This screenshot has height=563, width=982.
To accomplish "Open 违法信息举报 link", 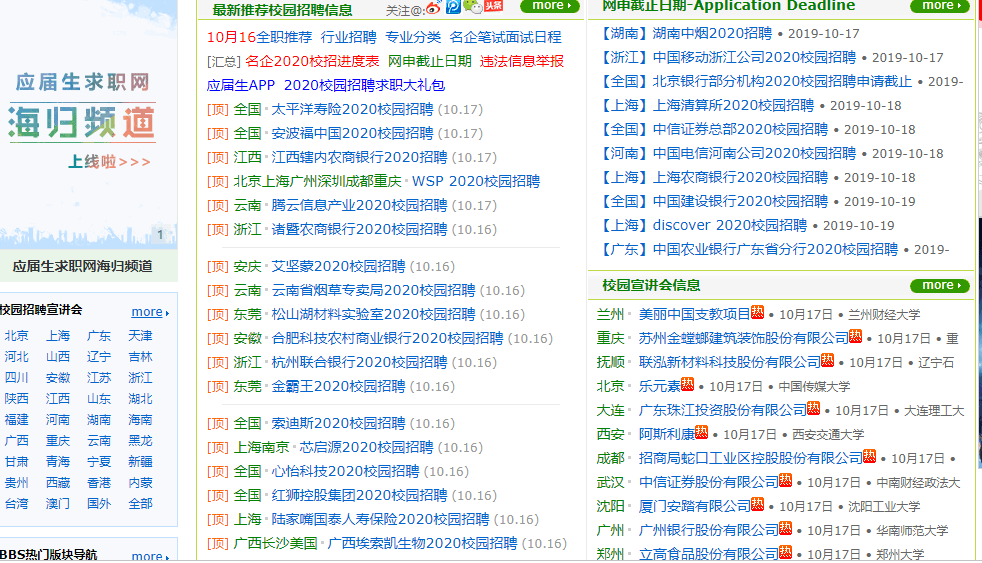I will (x=522, y=61).
